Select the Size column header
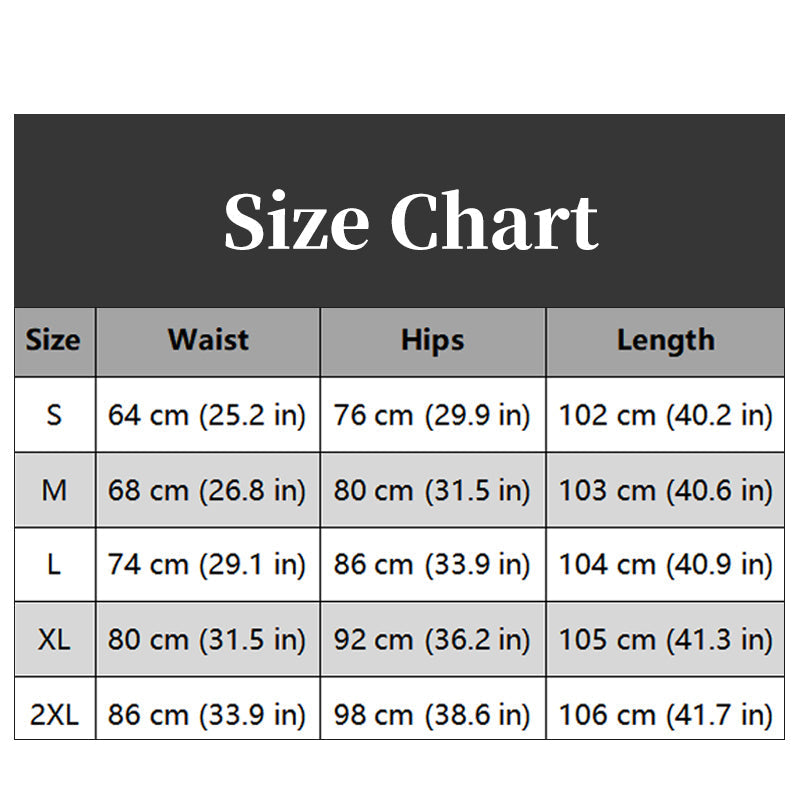800x800 pixels. coord(55,342)
